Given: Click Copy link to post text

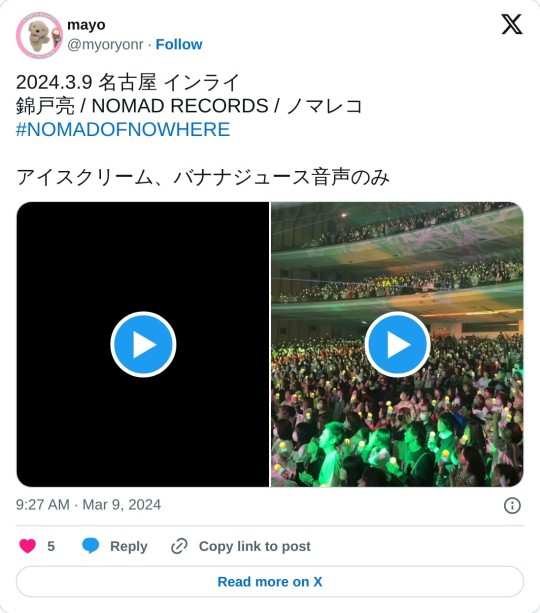Looking at the screenshot, I should click(255, 546).
